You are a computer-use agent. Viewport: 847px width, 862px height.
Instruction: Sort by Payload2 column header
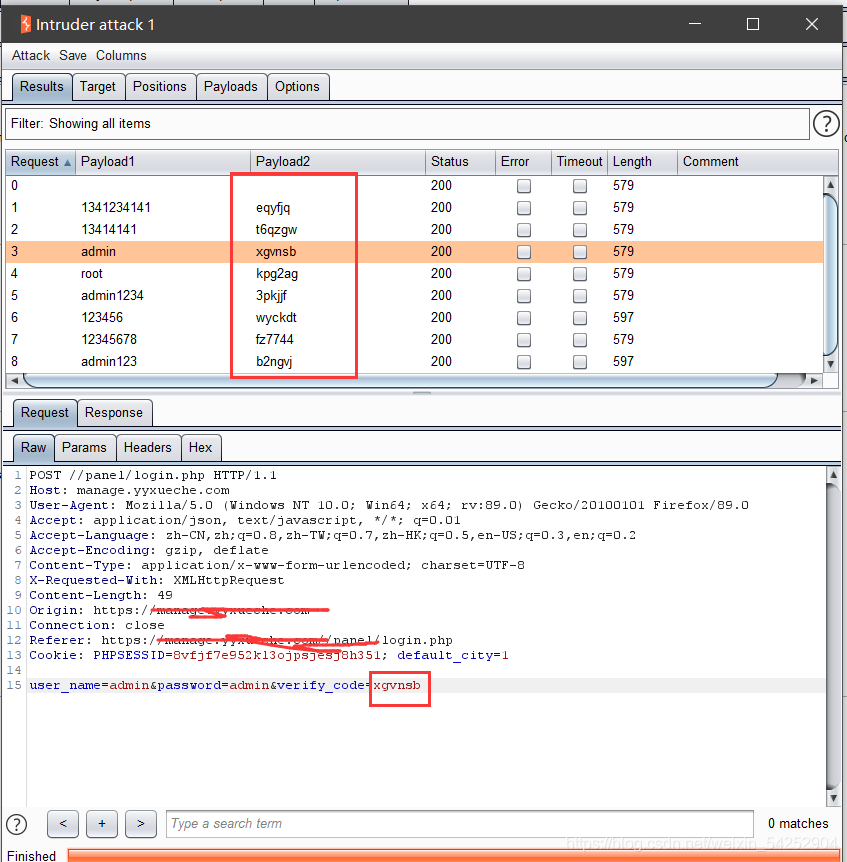click(x=337, y=162)
